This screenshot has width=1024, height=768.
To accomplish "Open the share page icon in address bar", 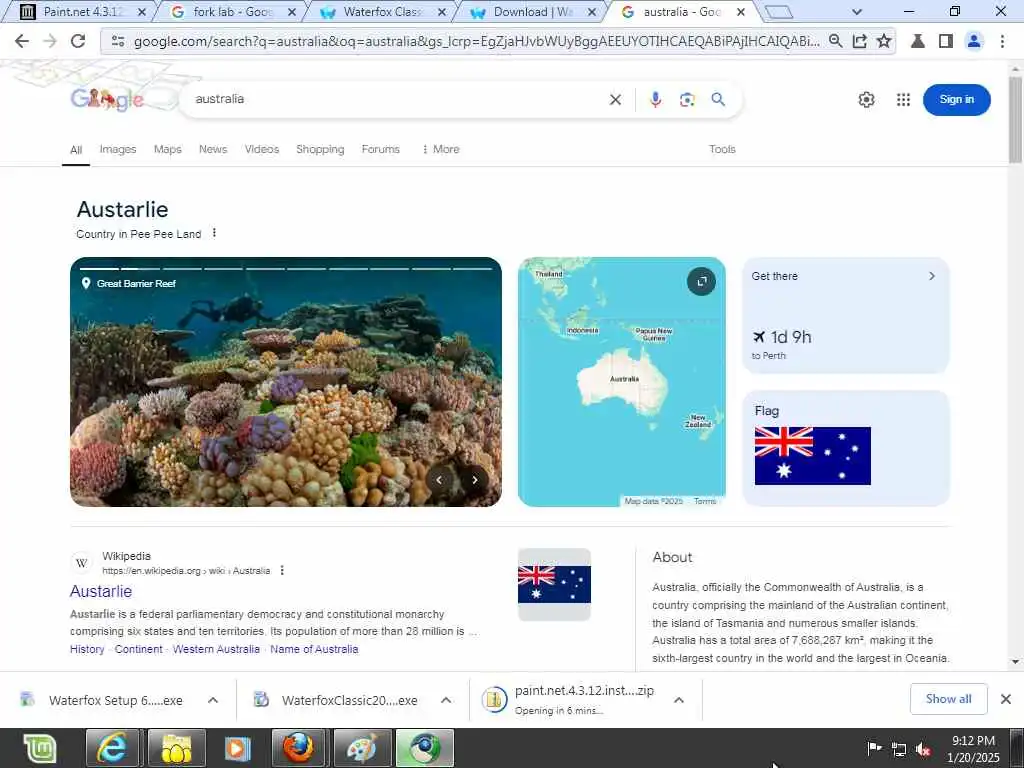I will [x=859, y=41].
